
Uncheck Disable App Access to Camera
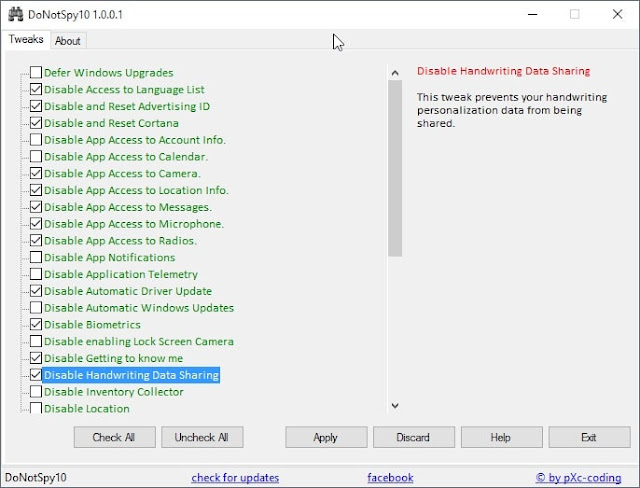pos(36,173)
